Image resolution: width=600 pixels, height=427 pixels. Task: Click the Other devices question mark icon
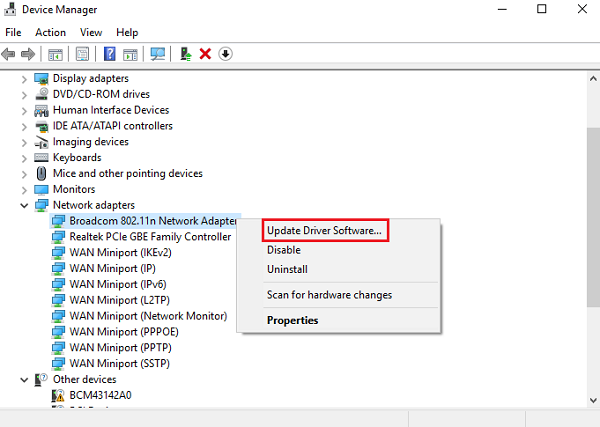pyautogui.click(x=41, y=380)
